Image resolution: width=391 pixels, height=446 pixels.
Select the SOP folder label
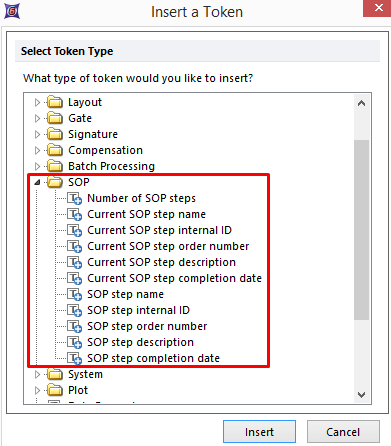(79, 182)
